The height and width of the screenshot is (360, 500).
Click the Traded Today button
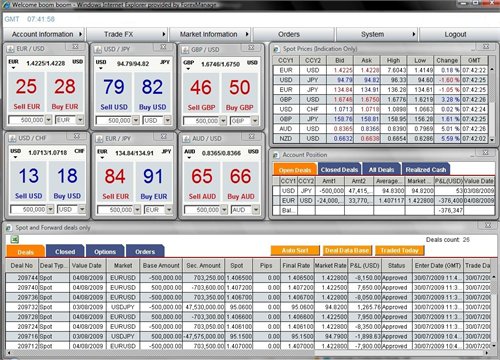(x=399, y=250)
